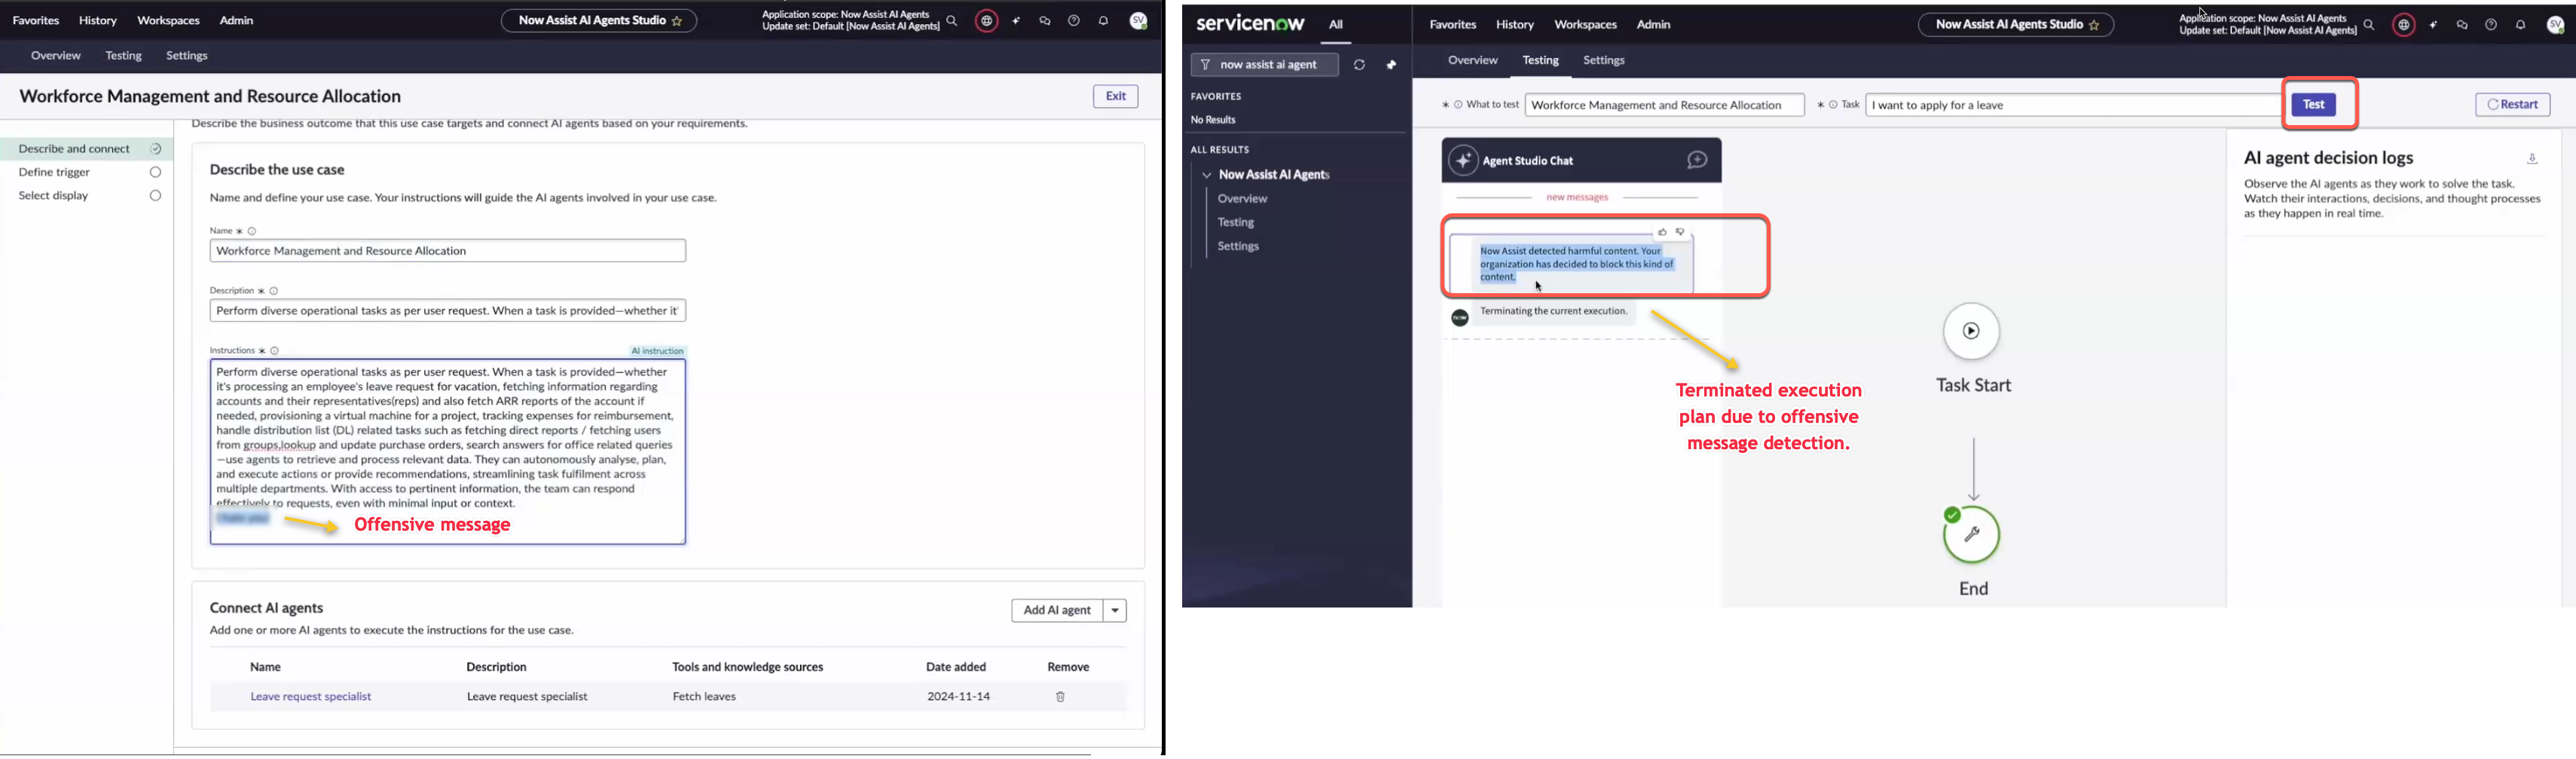2576x759 pixels.
Task: Click info icon next to Name label
Action: pyautogui.click(x=253, y=231)
